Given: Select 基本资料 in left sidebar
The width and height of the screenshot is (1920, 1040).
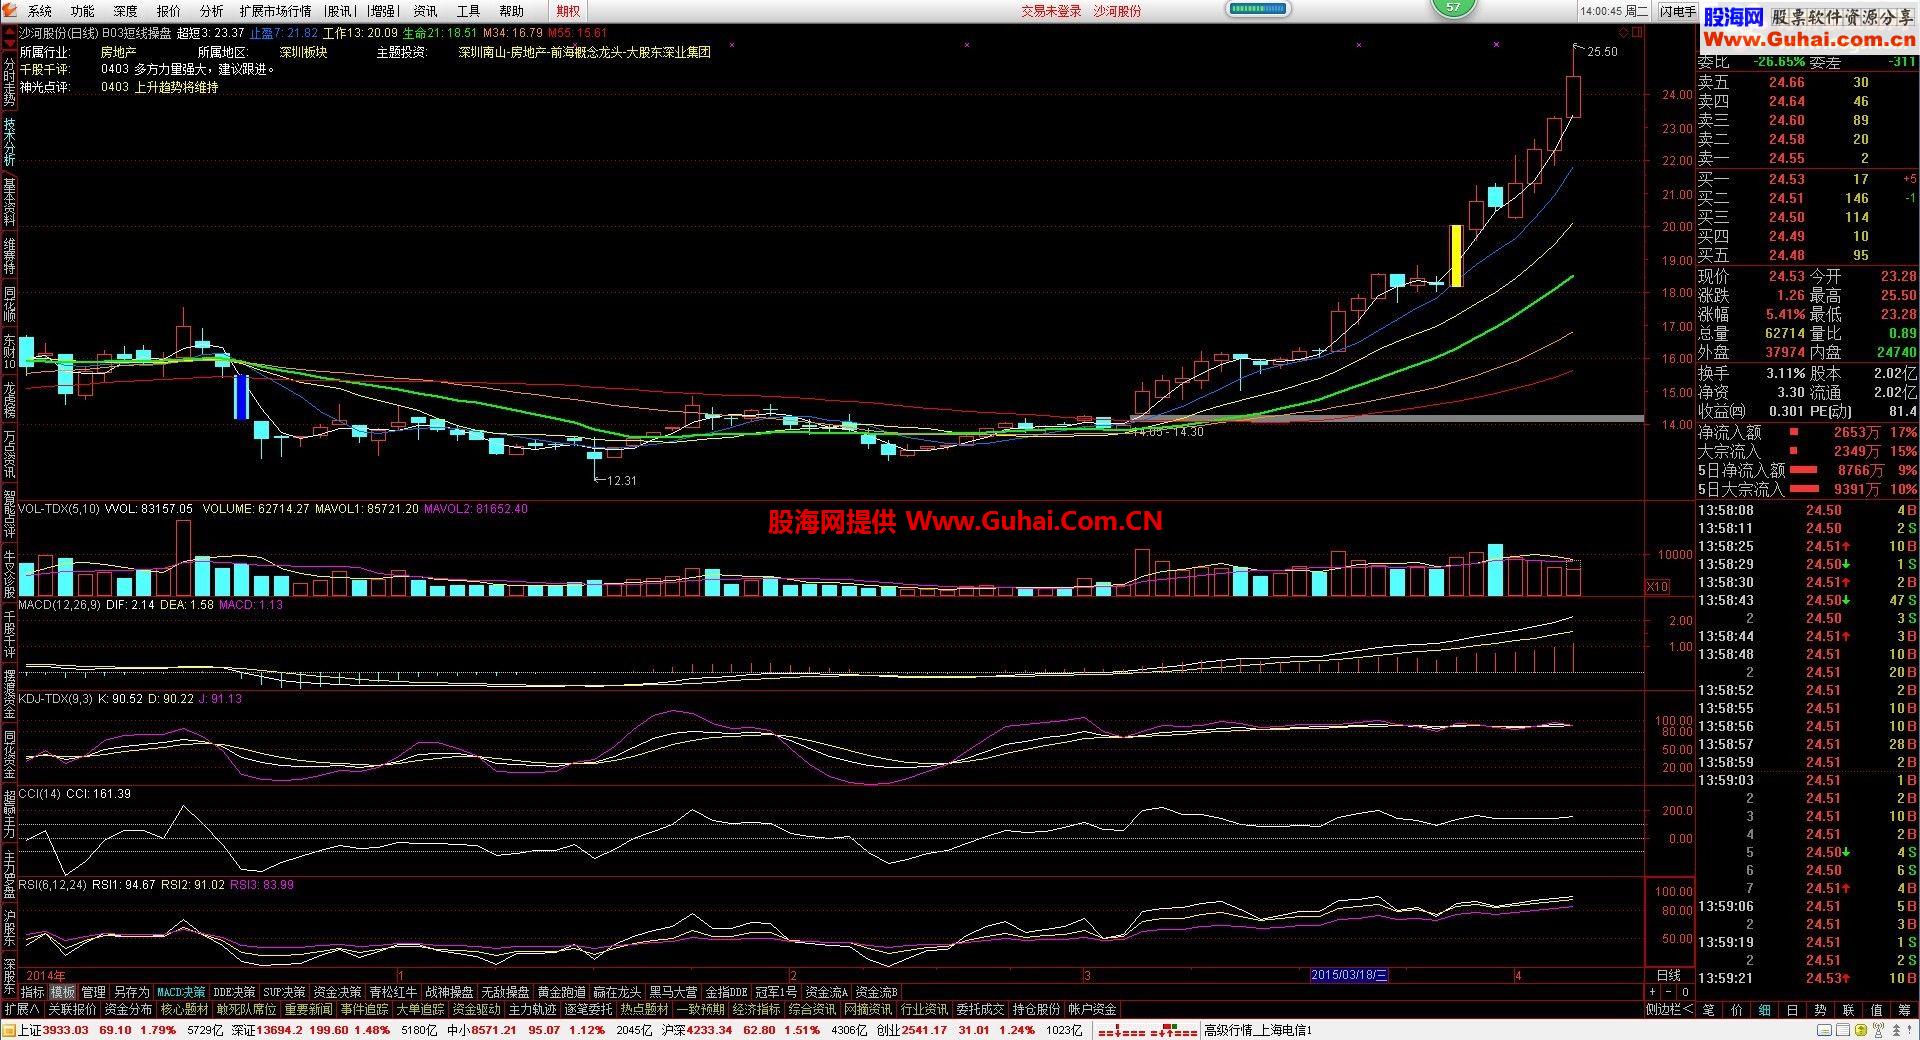Looking at the screenshot, I should [x=9, y=202].
